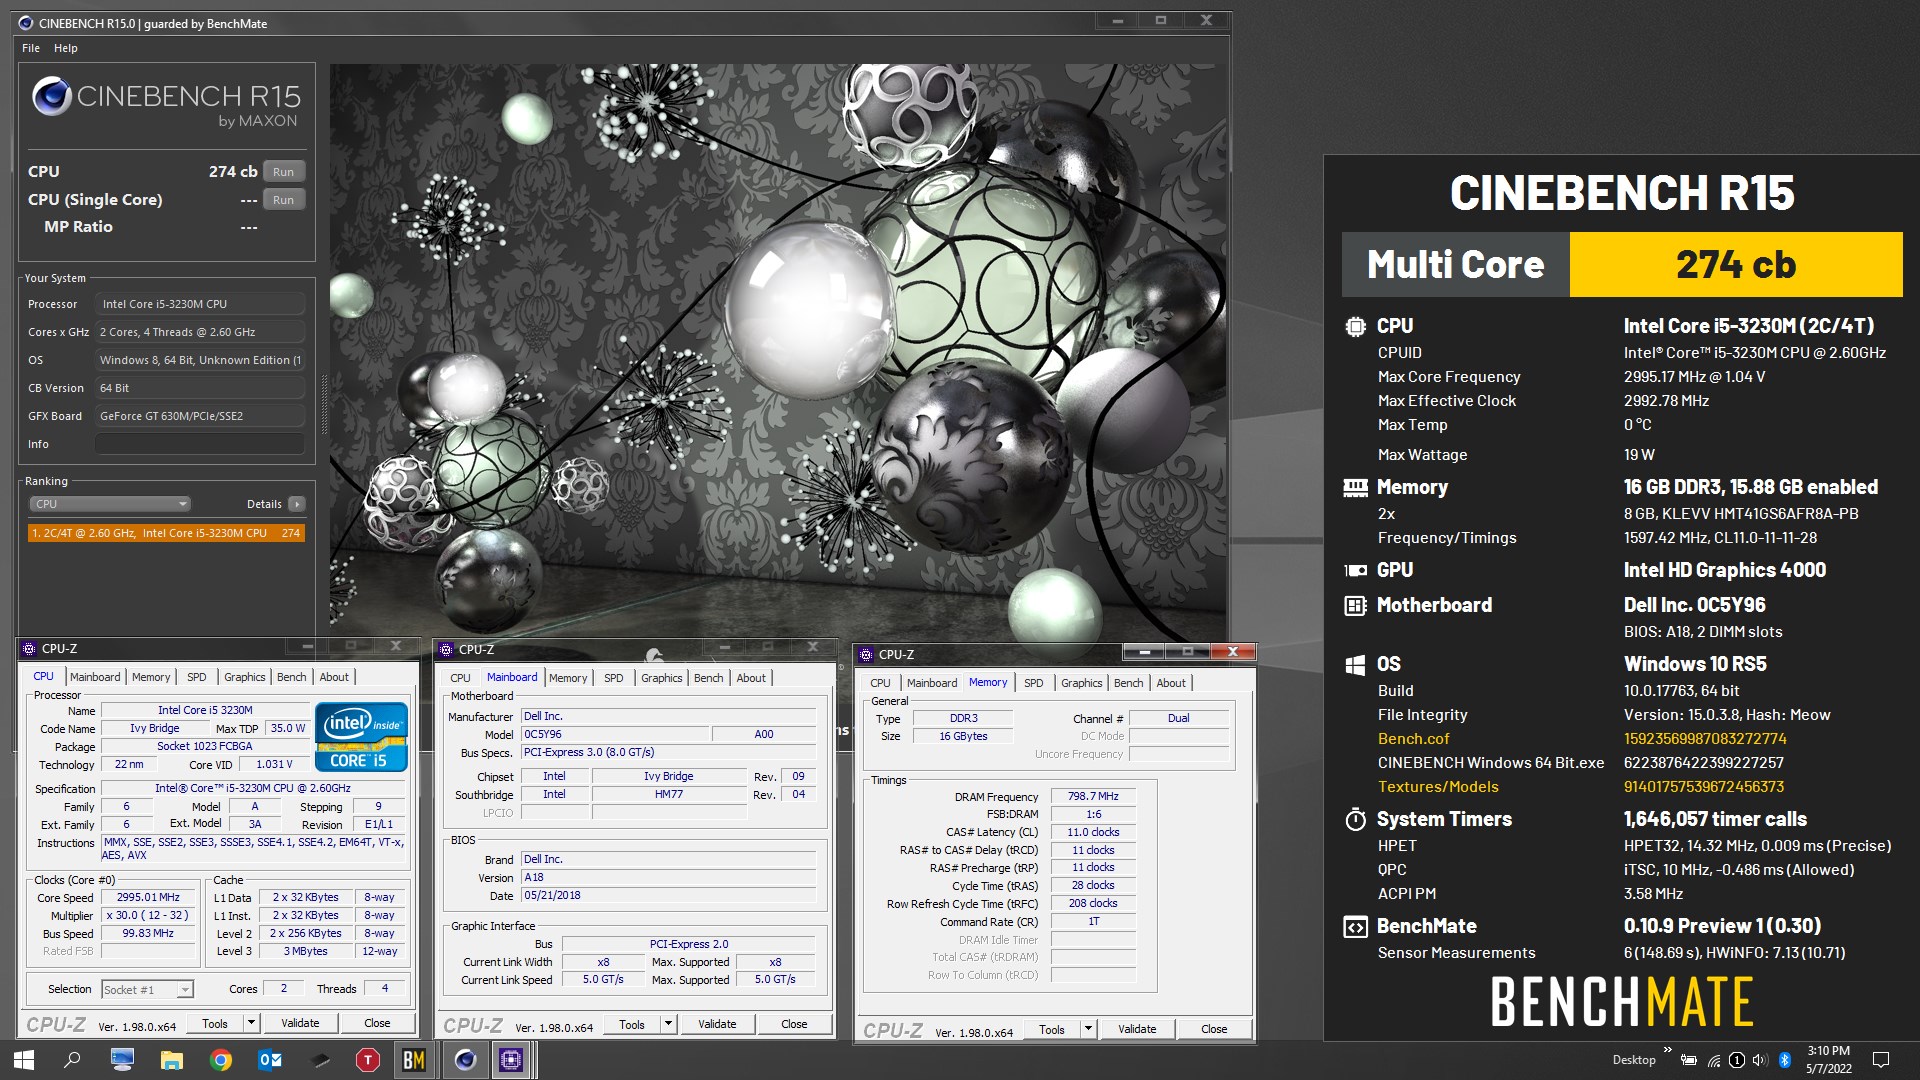Switch to CPU-Z purple taskbar icon
The width and height of the screenshot is (1920, 1080).
[x=512, y=1060]
